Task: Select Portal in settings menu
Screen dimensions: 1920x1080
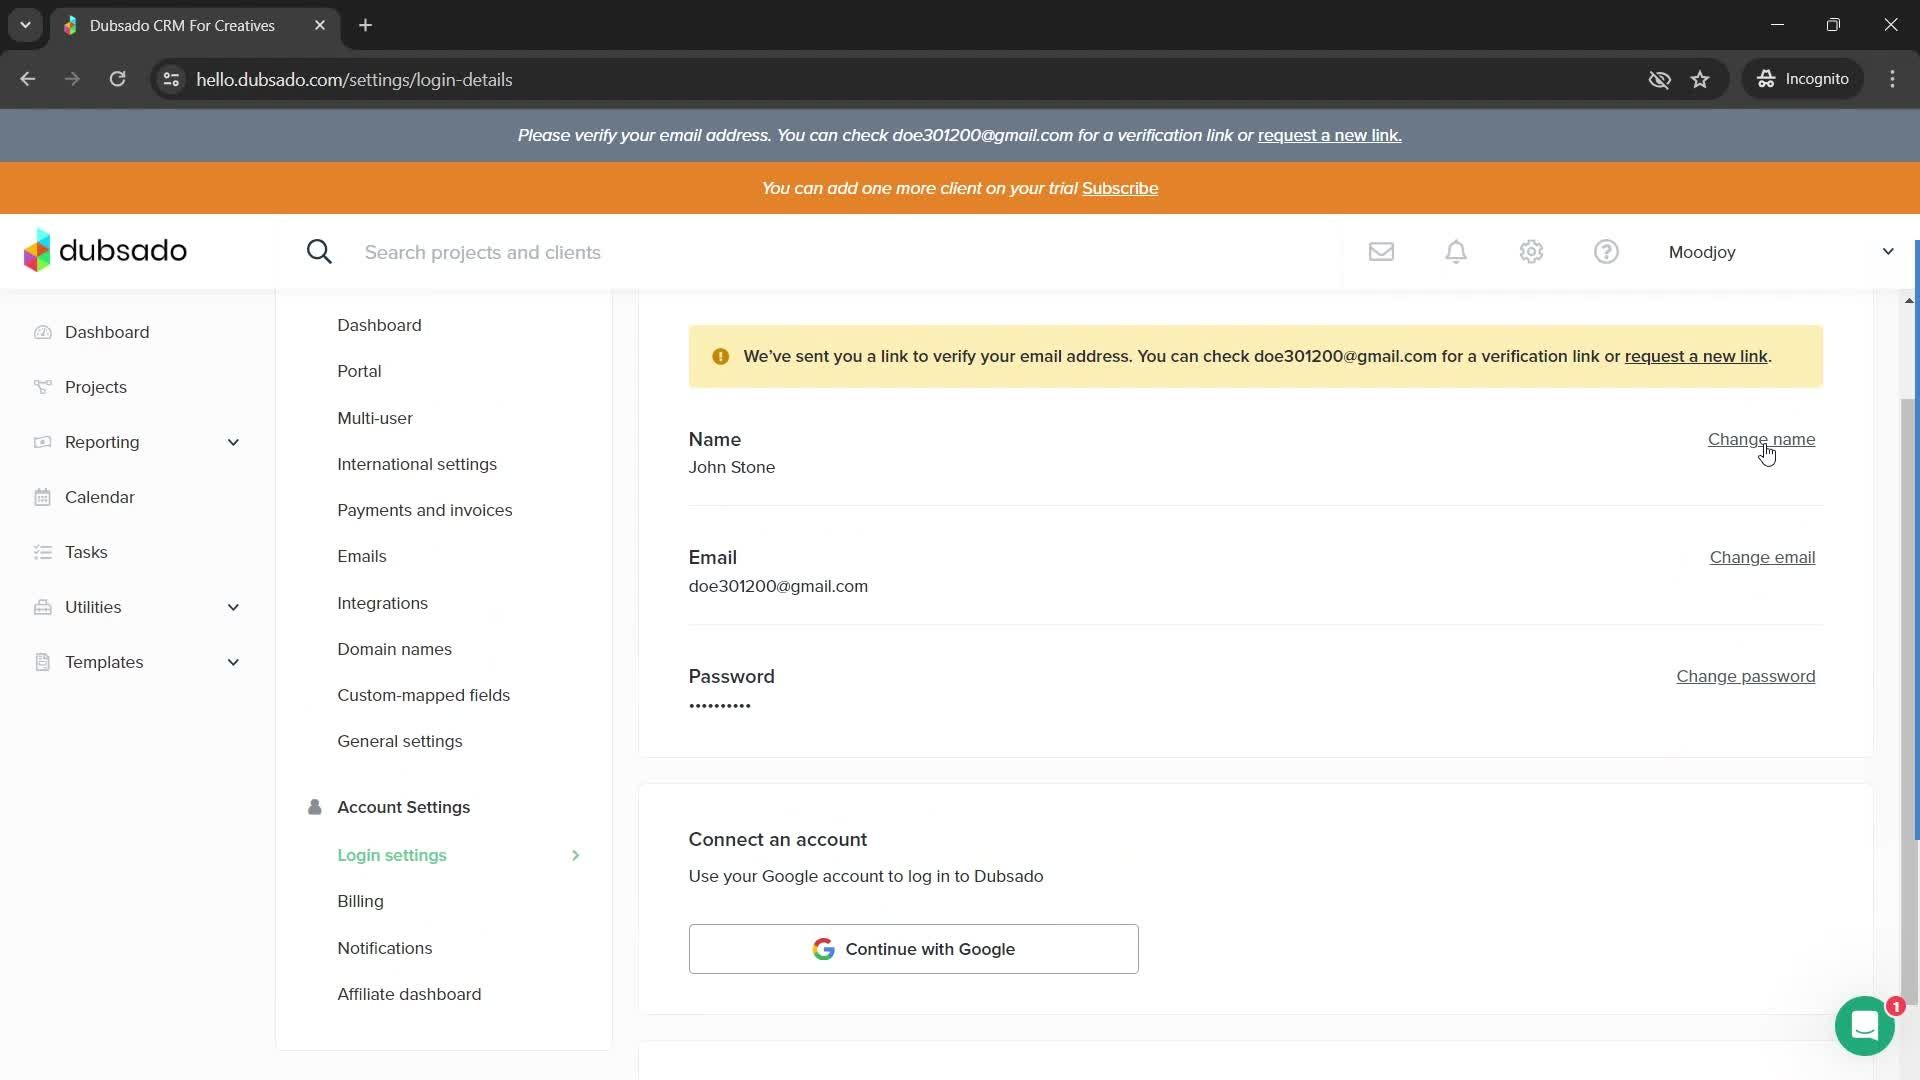Action: (359, 371)
